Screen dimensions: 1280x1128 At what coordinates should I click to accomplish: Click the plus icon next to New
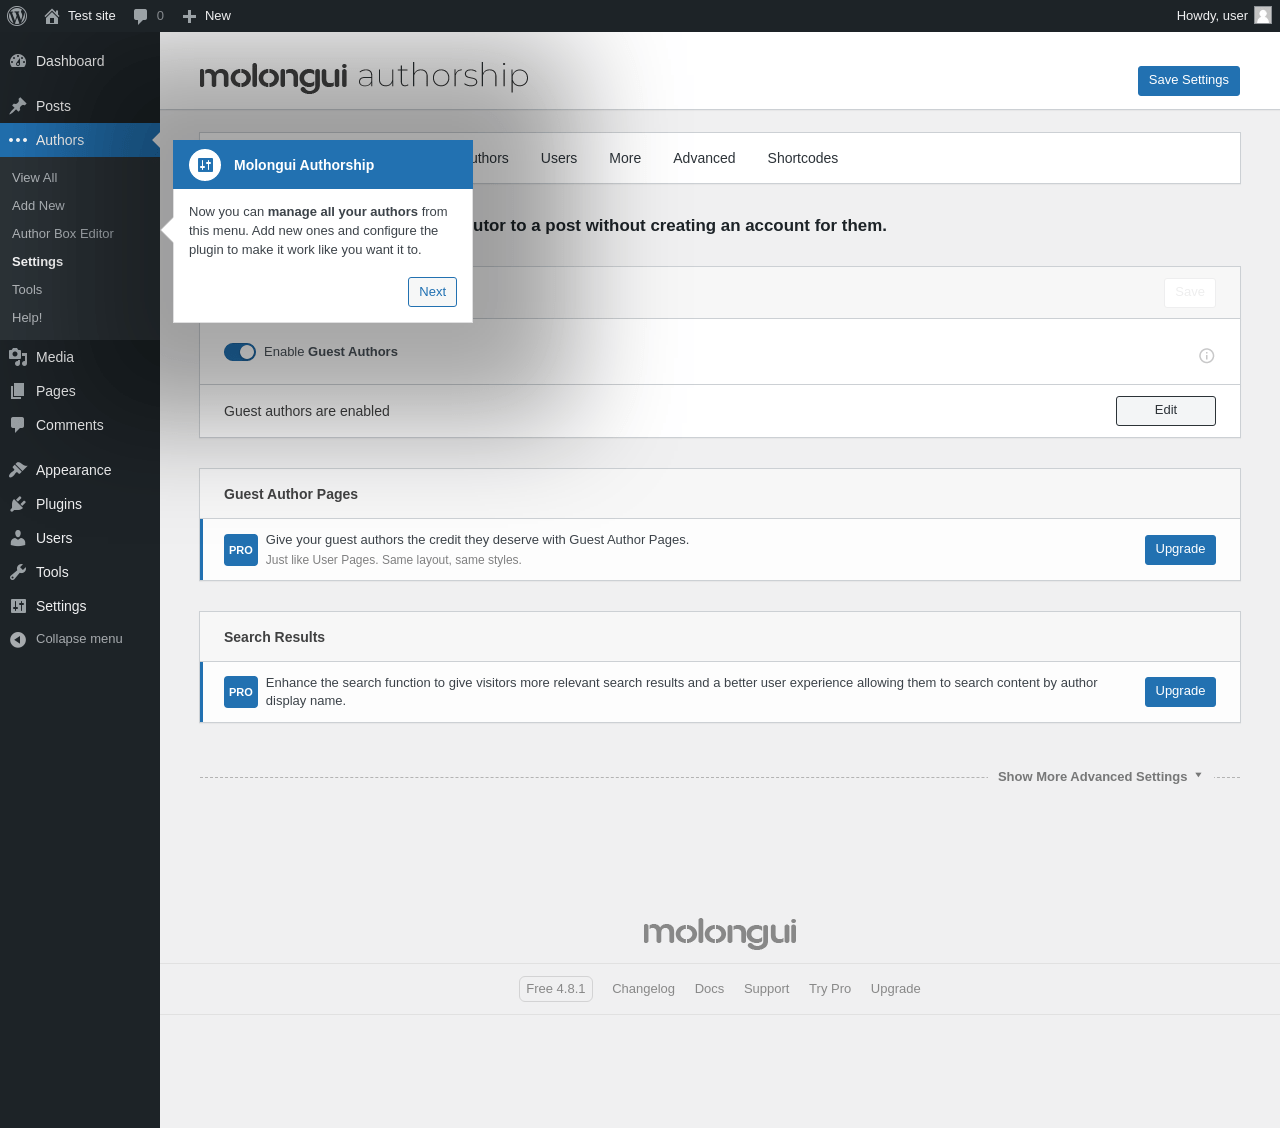(x=189, y=16)
